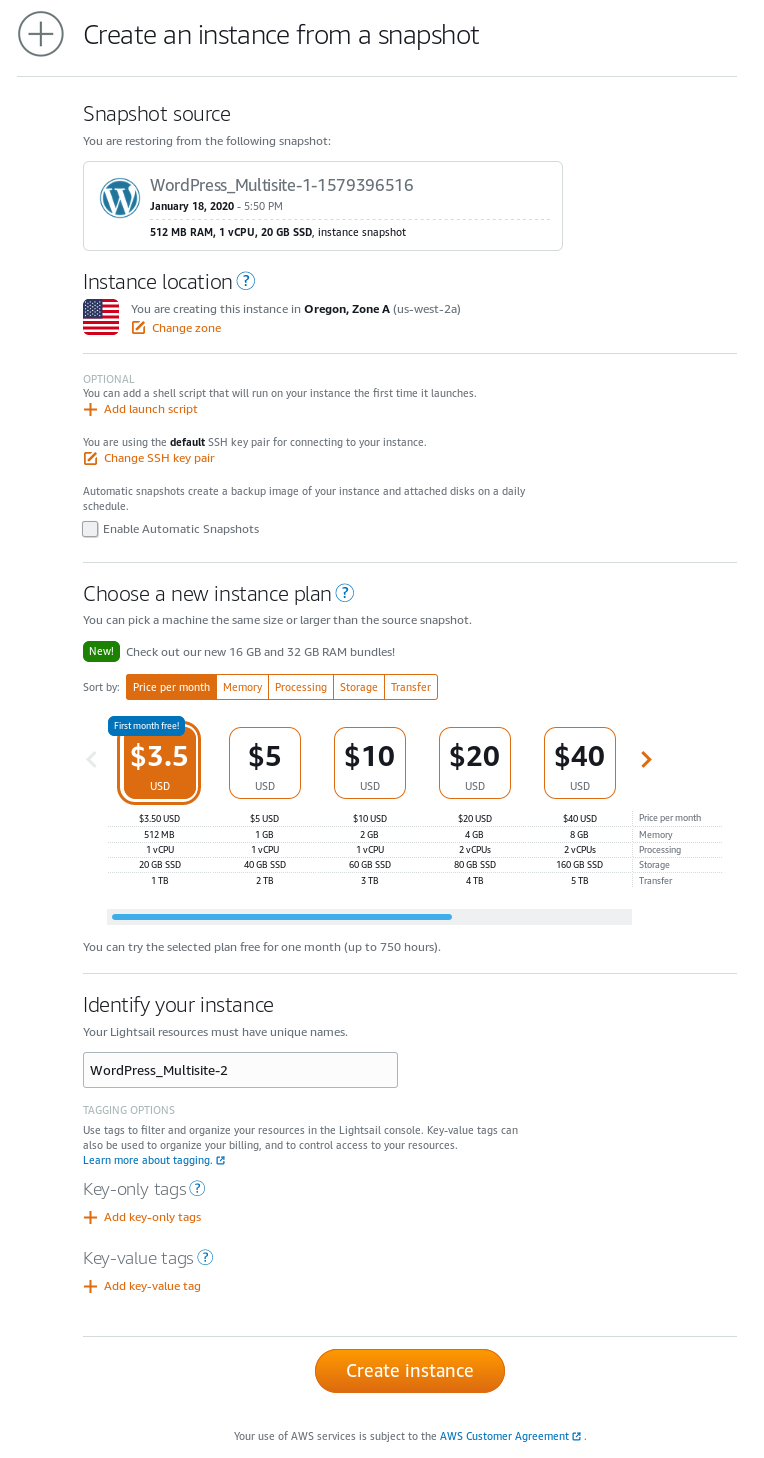Click the Create instance button
Image resolution: width=764 pixels, height=1458 pixels.
(410, 1370)
